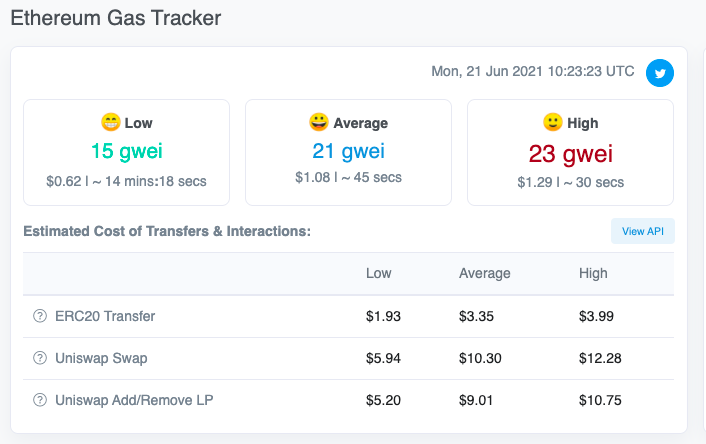This screenshot has width=706, height=444.
Task: Click the Twitter share icon
Action: point(659,73)
